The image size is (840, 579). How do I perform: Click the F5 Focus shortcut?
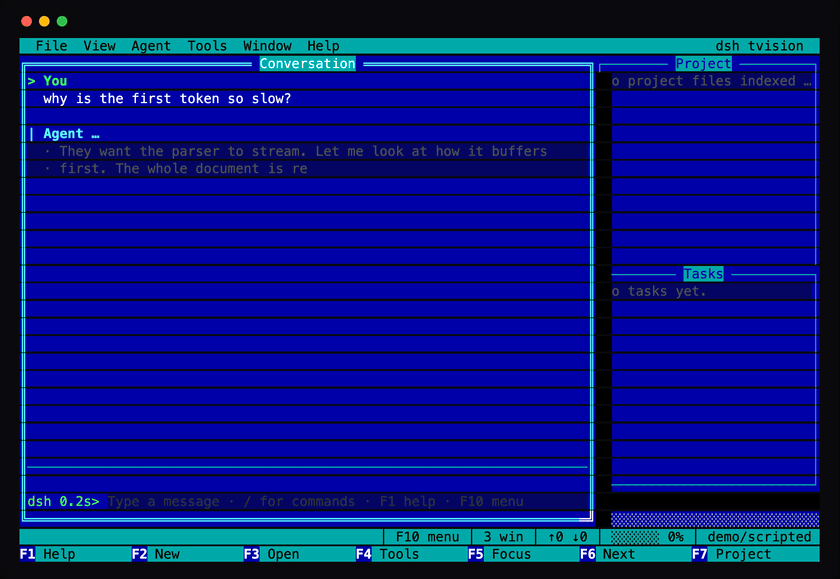[x=500, y=554]
